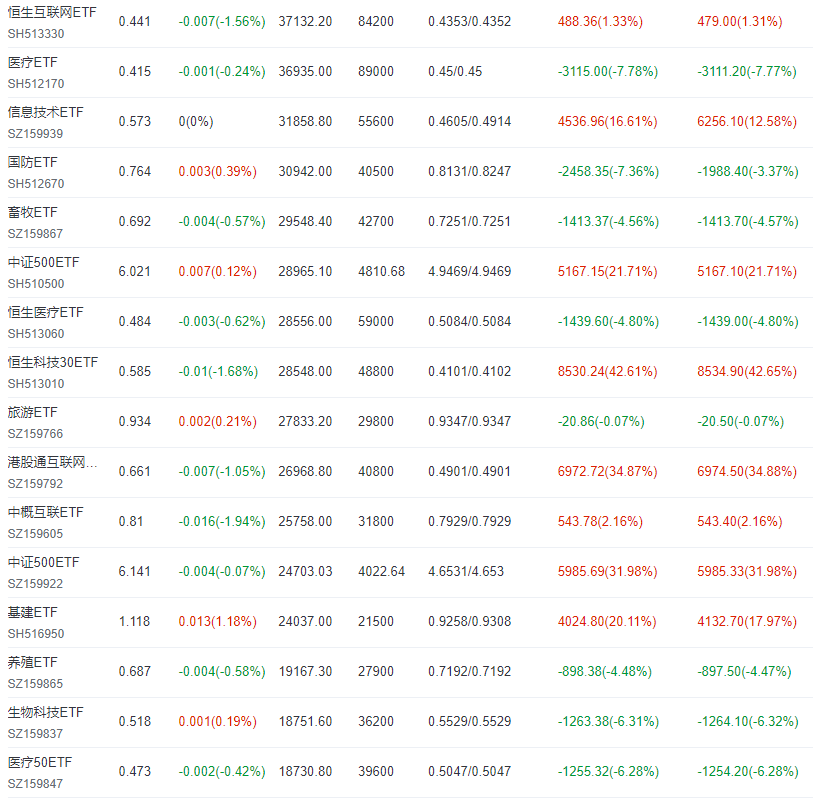Open the 中概互联ETF fund name
This screenshot has height=800, width=813.
tap(45, 512)
